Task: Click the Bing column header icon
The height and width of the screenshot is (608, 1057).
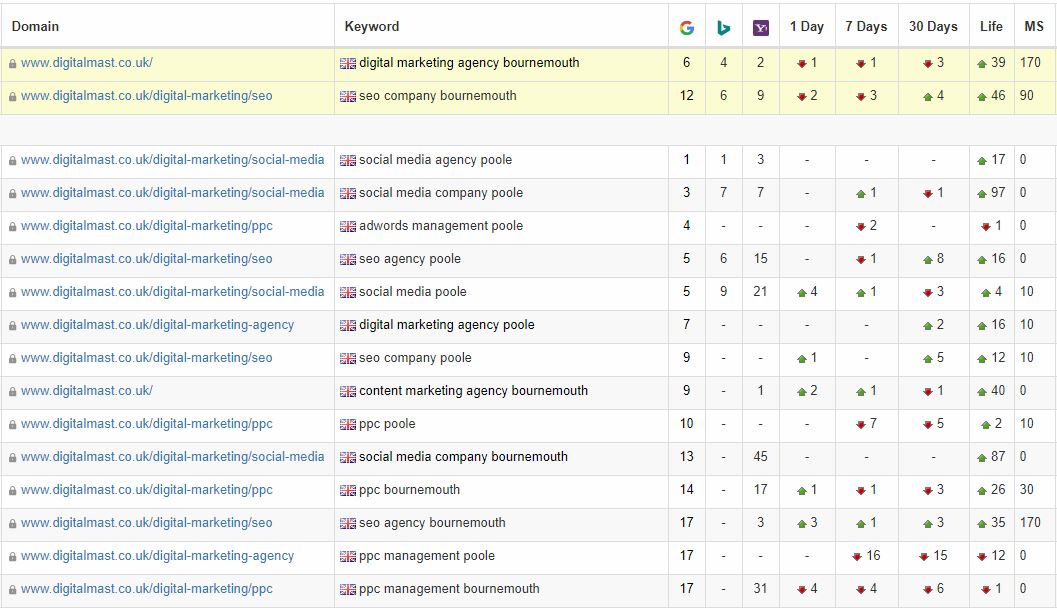Action: (723, 28)
